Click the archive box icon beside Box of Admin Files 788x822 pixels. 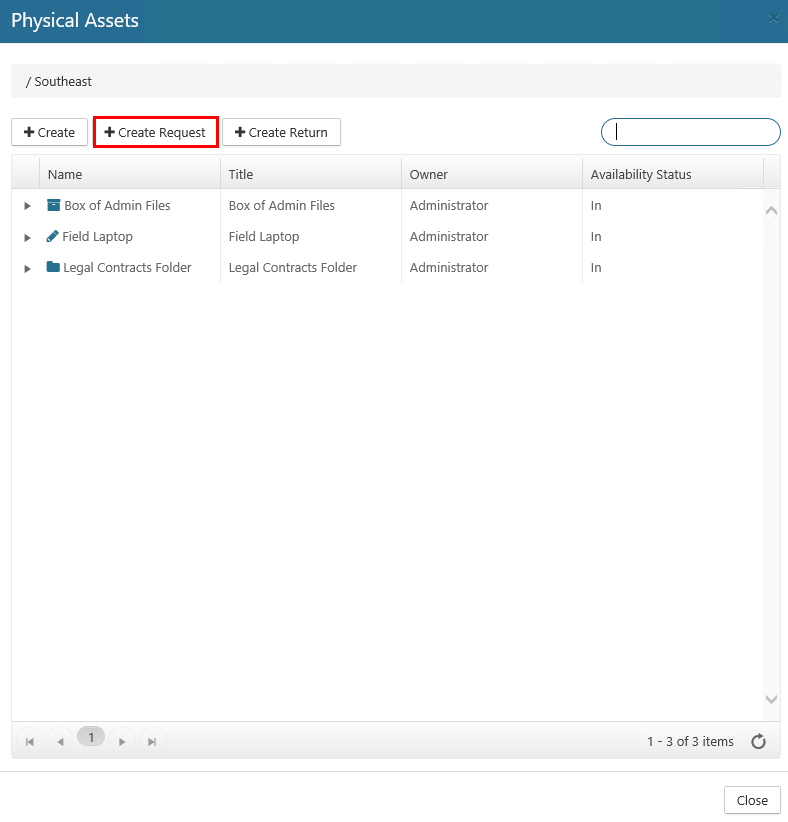(54, 206)
